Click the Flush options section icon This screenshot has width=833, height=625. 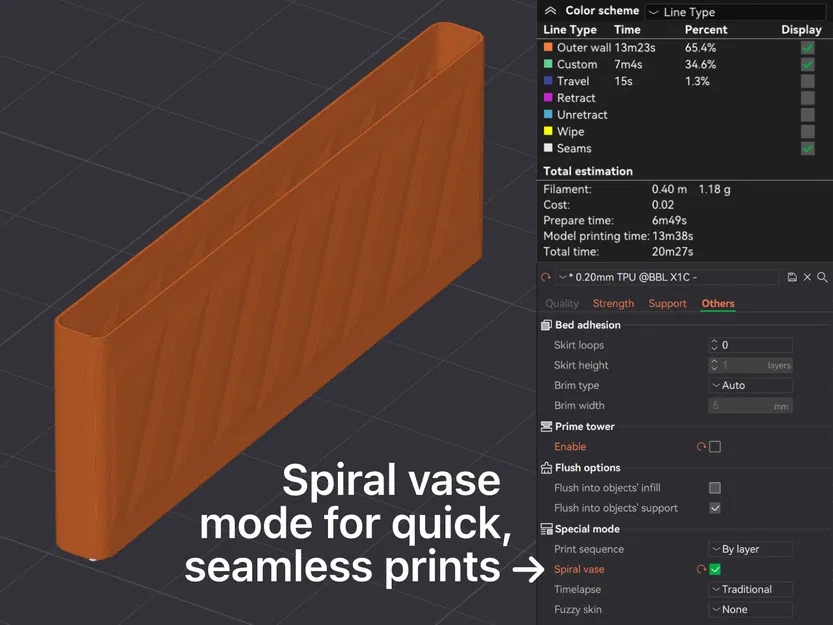click(546, 468)
